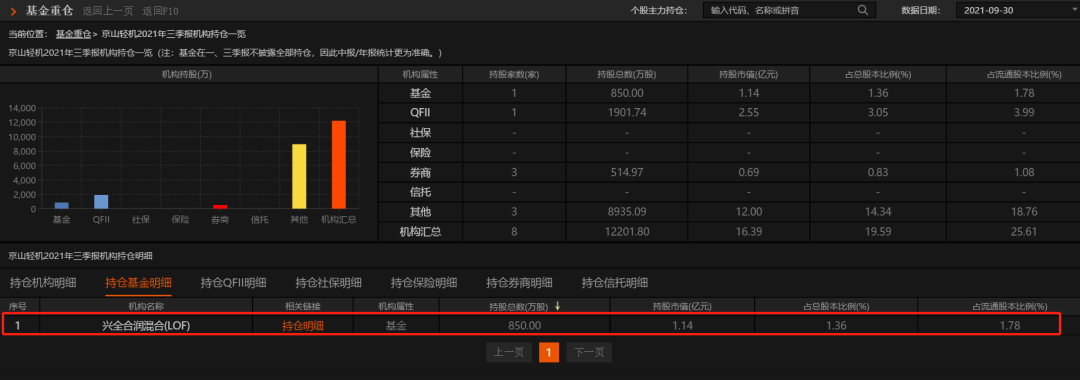Viewport: 1080px width, 380px height.
Task: Open the 持仓QFII明细 tab
Action: coord(233,282)
